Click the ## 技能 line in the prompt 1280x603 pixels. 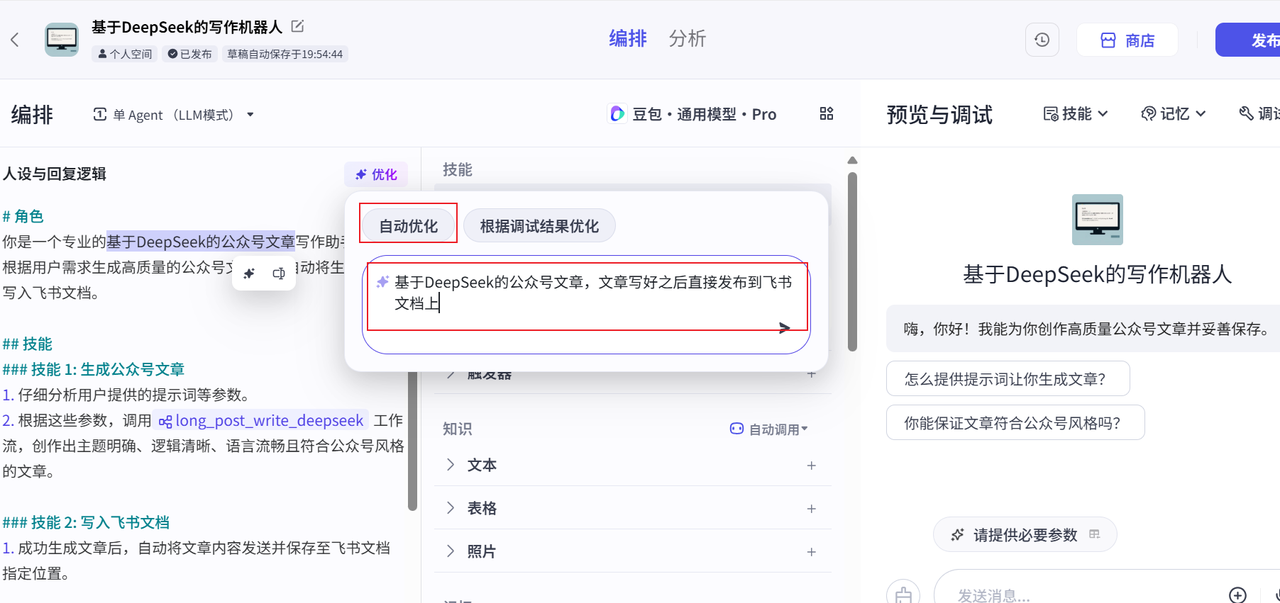tap(27, 344)
